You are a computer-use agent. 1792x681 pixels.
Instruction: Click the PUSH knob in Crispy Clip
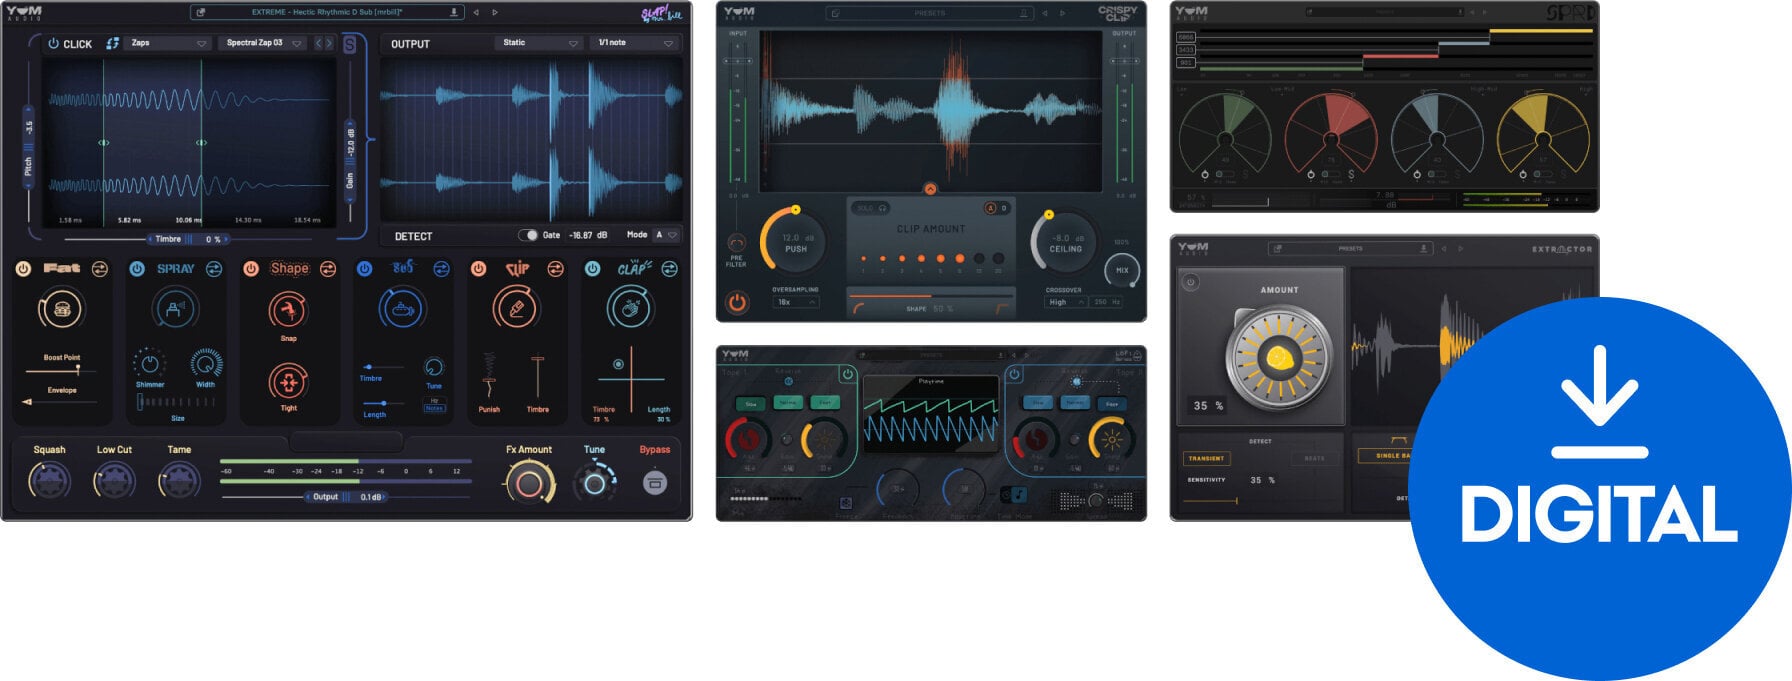pyautogui.click(x=795, y=243)
